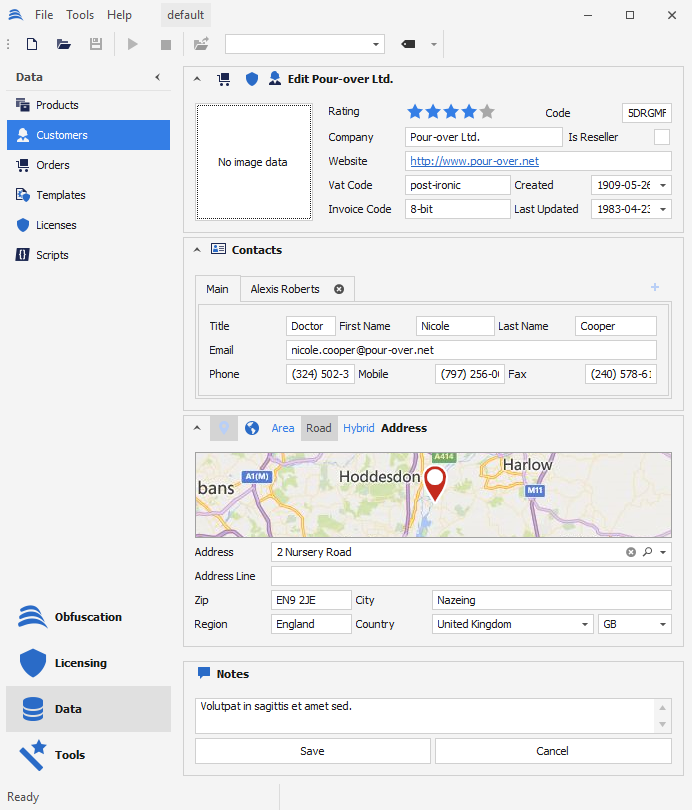Screen dimensions: 692x810
Task: Switch map to Hybrid view
Action: pos(358,428)
